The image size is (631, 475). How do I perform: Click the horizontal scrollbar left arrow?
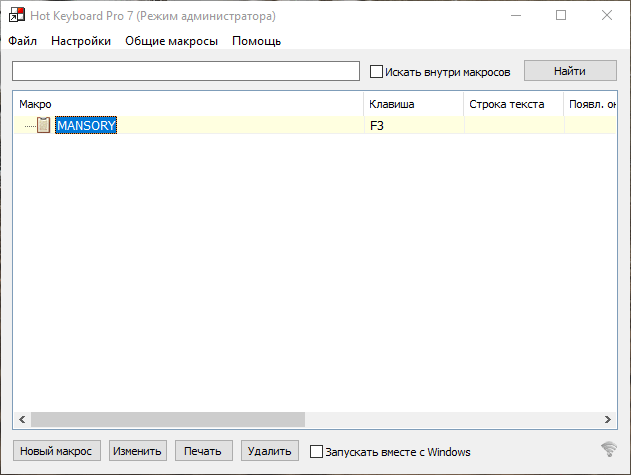point(22,419)
